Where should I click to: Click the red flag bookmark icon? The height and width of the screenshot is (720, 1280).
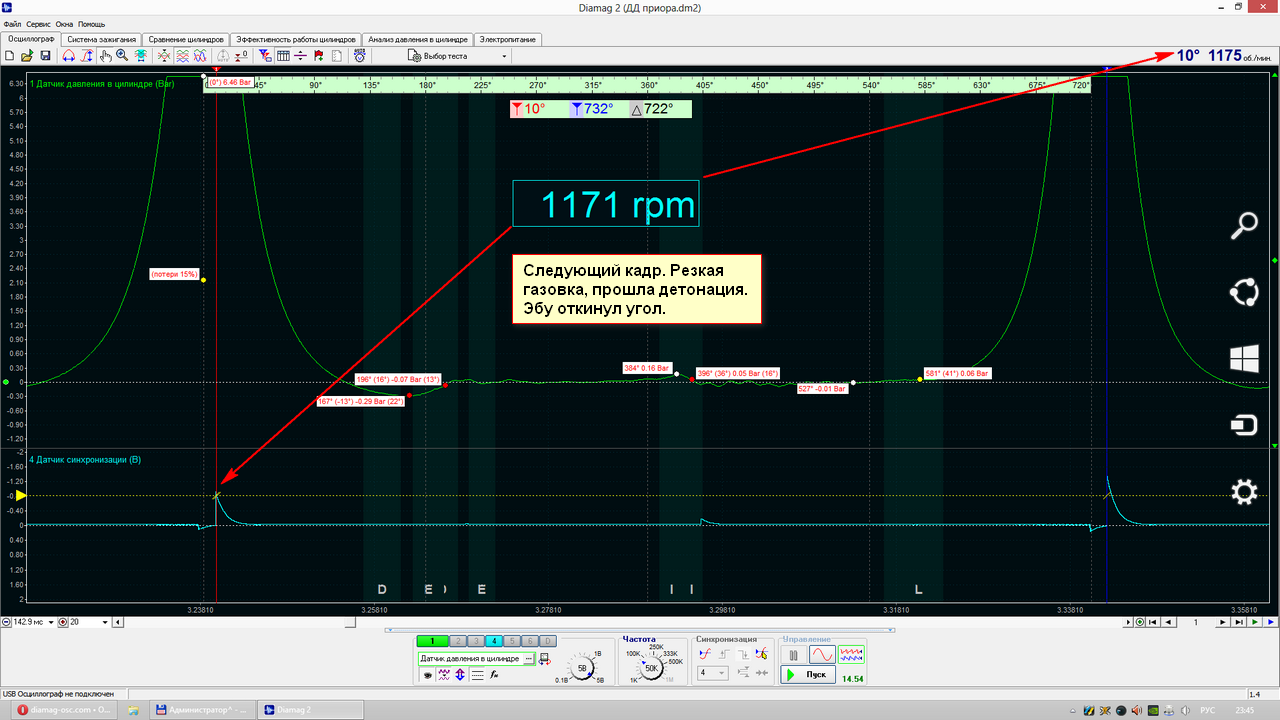point(318,55)
